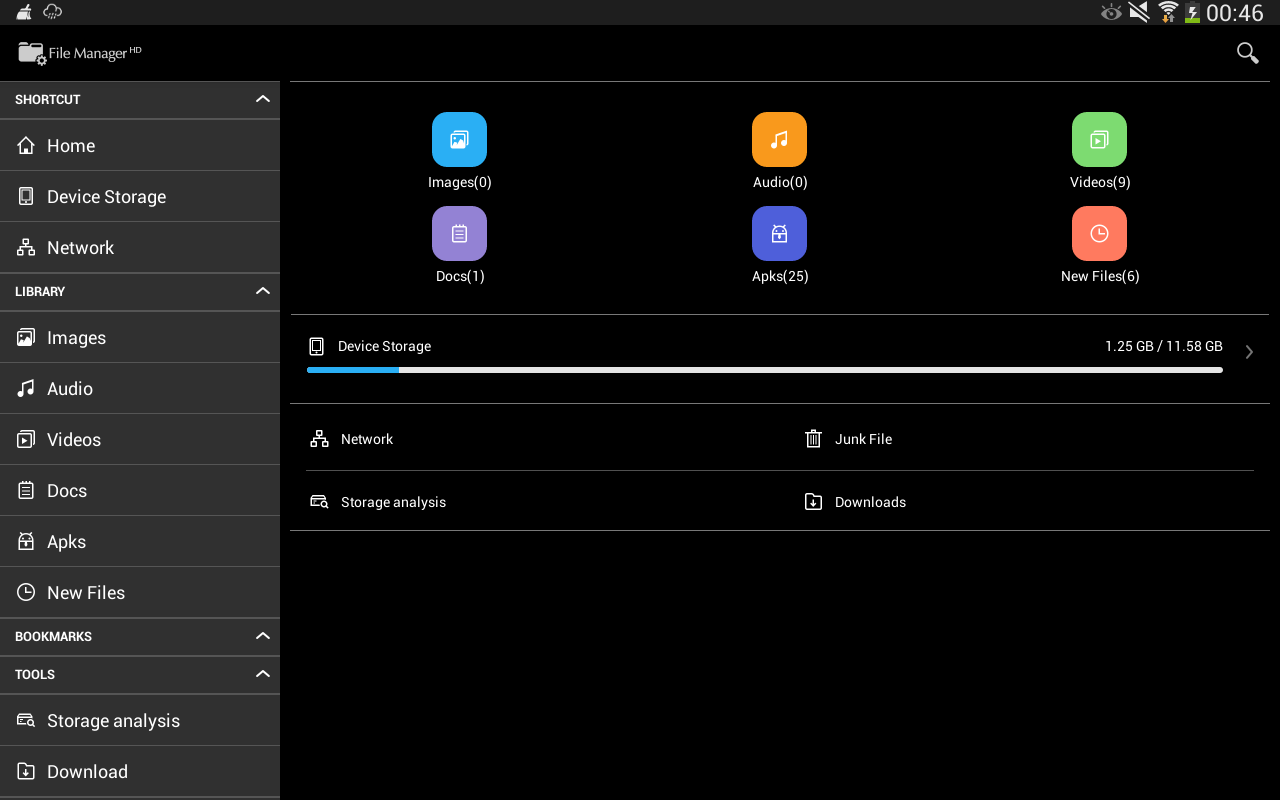The image size is (1280, 800).
Task: Open the search icon in the toolbar
Action: click(x=1247, y=52)
